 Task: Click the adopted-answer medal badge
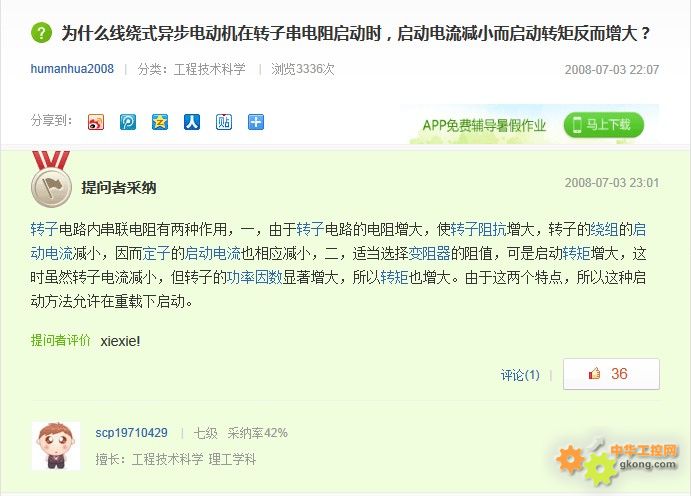coord(51,179)
